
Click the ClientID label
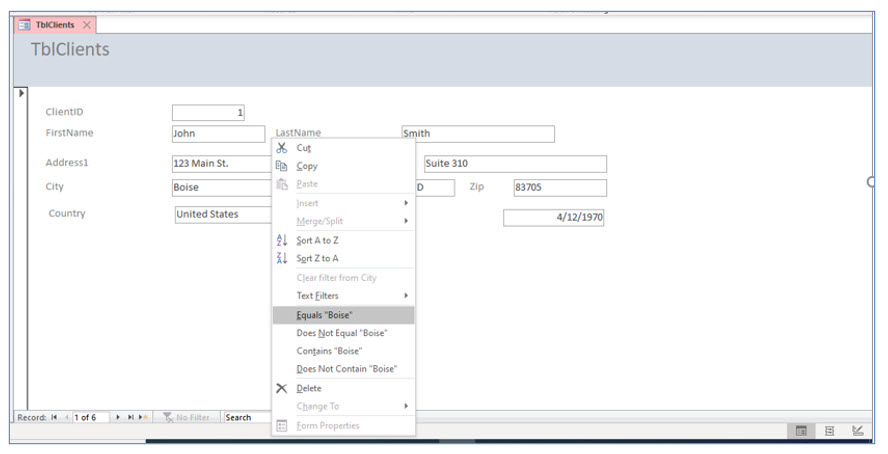coord(65,112)
